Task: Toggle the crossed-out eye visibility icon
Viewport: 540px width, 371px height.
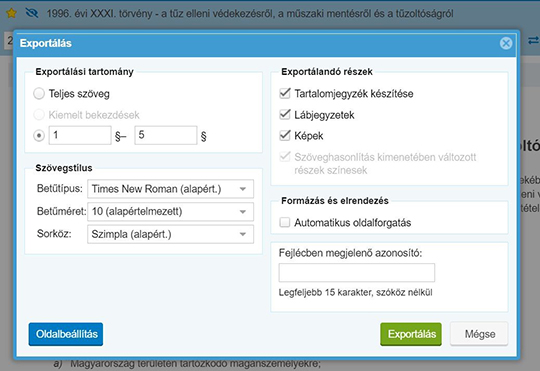Action: 32,13
